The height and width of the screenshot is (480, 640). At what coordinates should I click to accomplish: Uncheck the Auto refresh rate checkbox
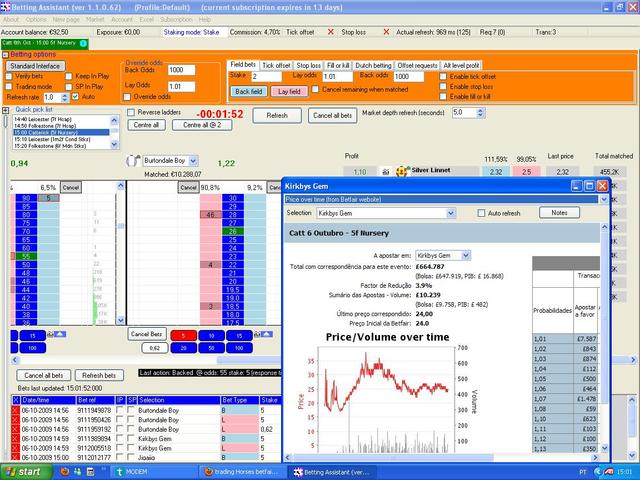pyautogui.click(x=75, y=97)
